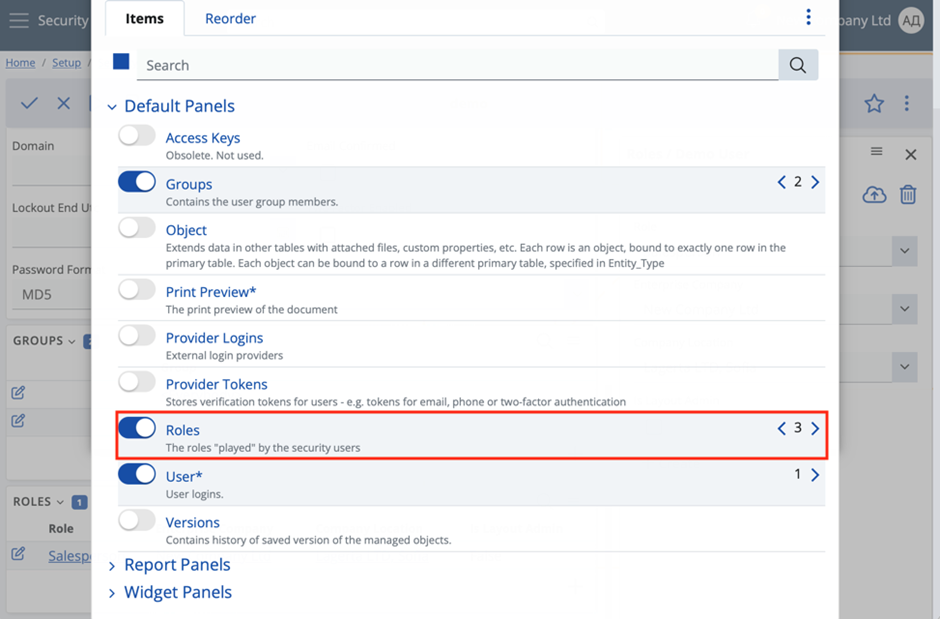Open the Versions panel link
This screenshot has width=940, height=619.
(x=192, y=523)
